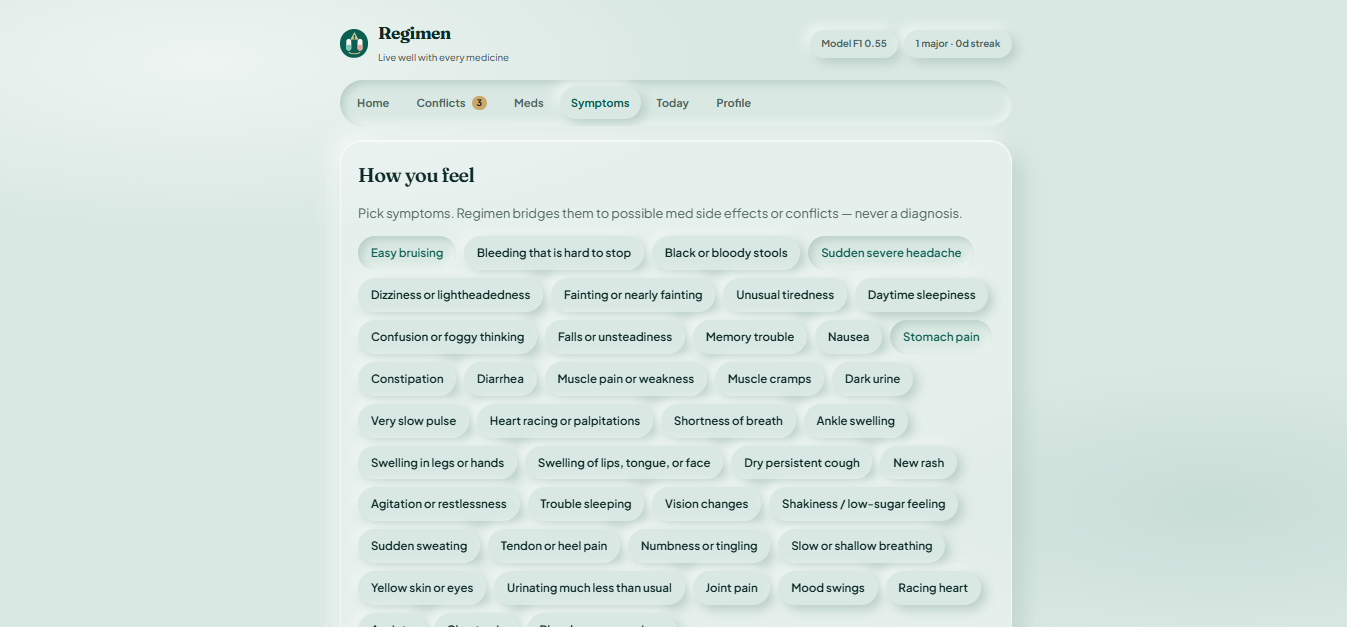Open the Home tab
Image resolution: width=1347 pixels, height=627 pixels.
point(373,103)
